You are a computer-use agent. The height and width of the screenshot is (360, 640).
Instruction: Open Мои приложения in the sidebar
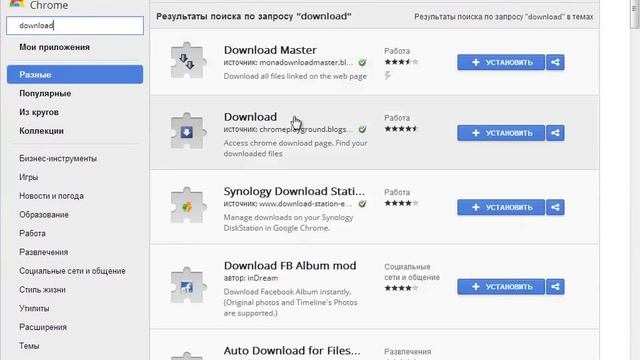pyautogui.click(x=54, y=47)
